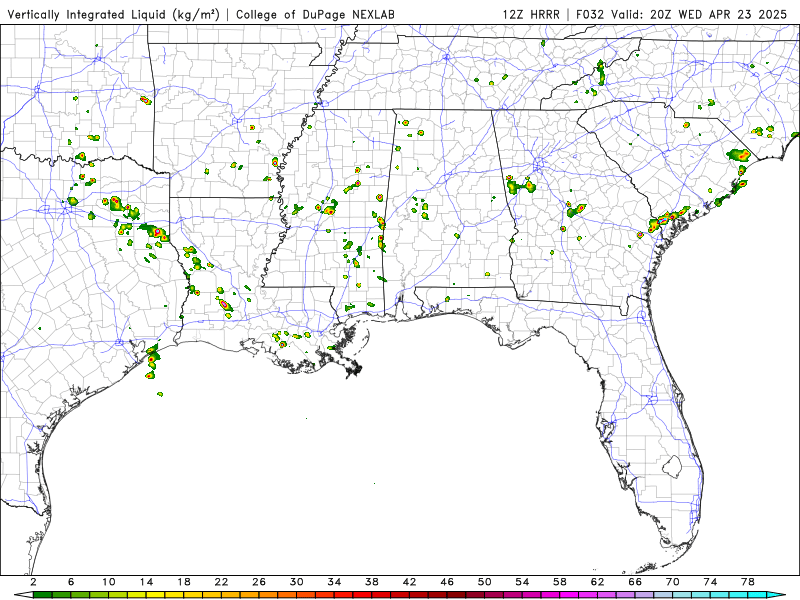The width and height of the screenshot is (800, 600).
Task: Click the '12Z HRRR' model run label
Action: pos(531,14)
